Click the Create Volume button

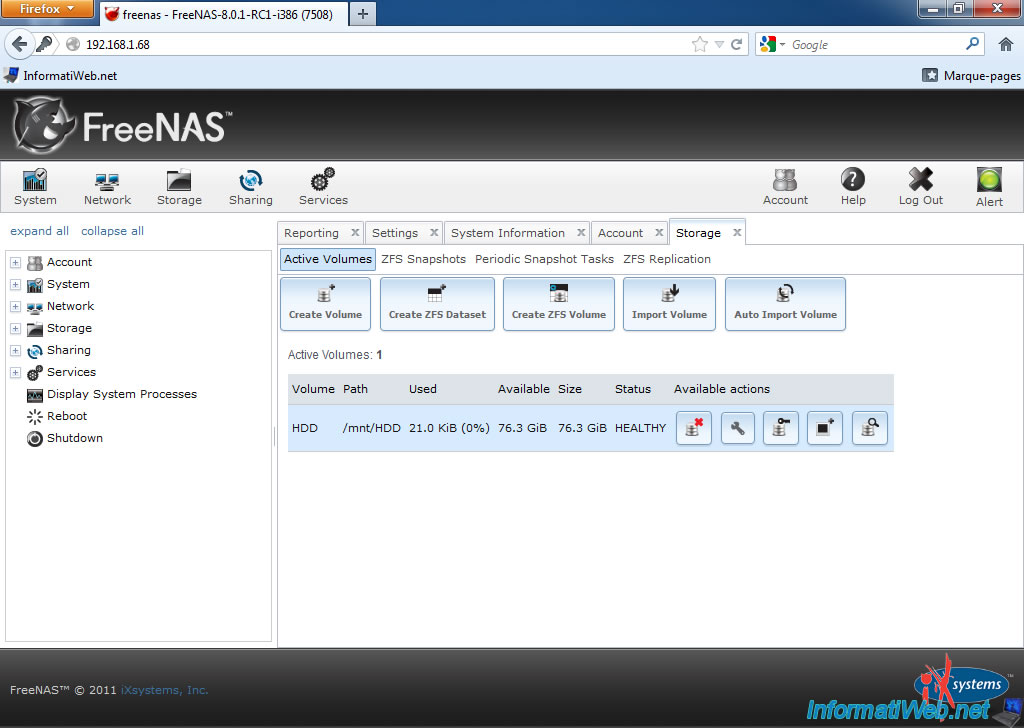coord(325,304)
